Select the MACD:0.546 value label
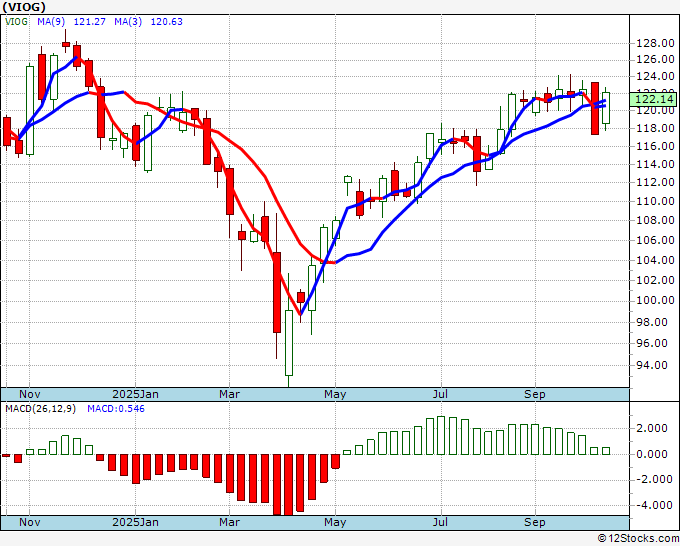The width and height of the screenshot is (680, 546). (x=116, y=409)
